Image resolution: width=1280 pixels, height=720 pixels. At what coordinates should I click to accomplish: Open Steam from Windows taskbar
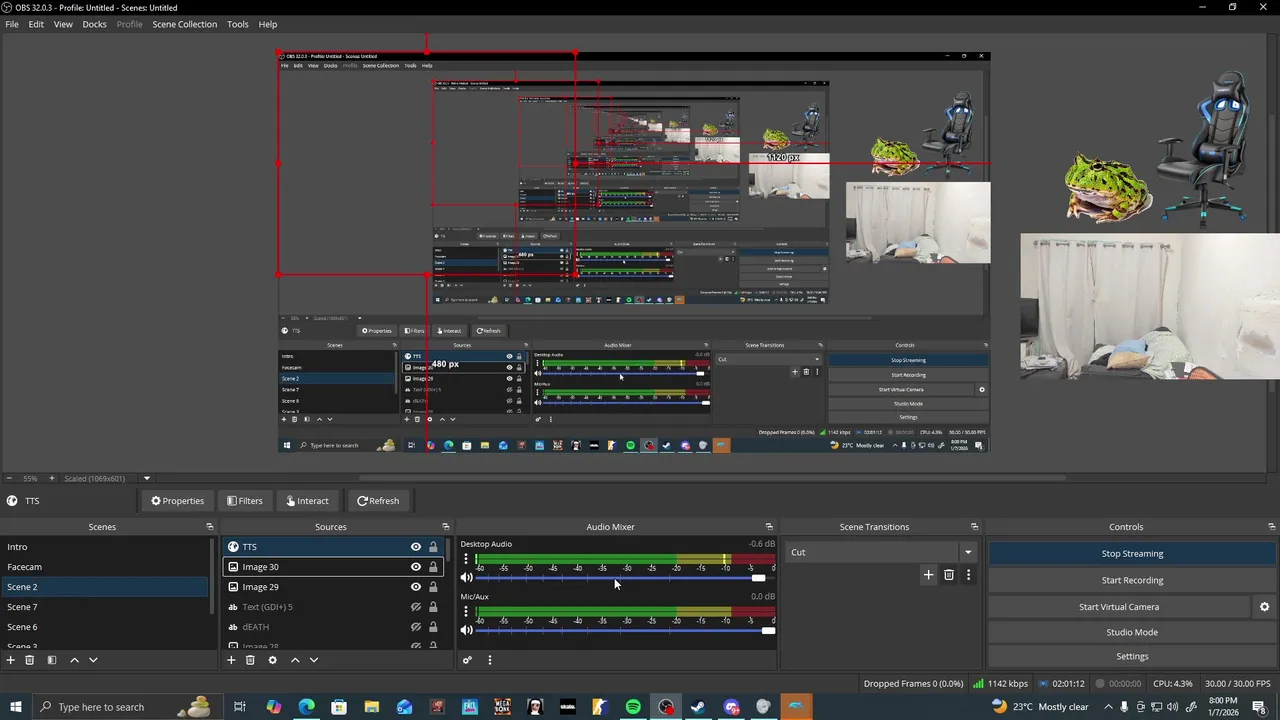click(x=698, y=707)
